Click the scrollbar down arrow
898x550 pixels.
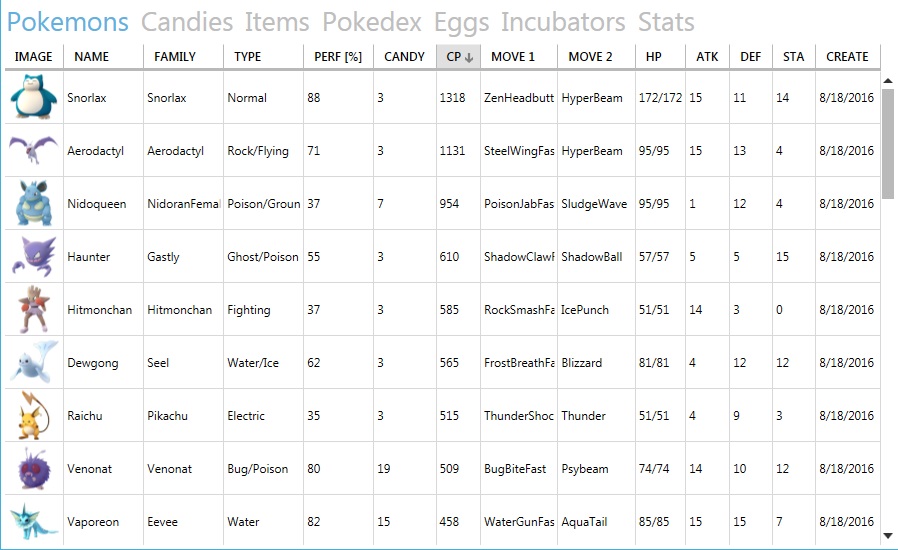click(888, 536)
